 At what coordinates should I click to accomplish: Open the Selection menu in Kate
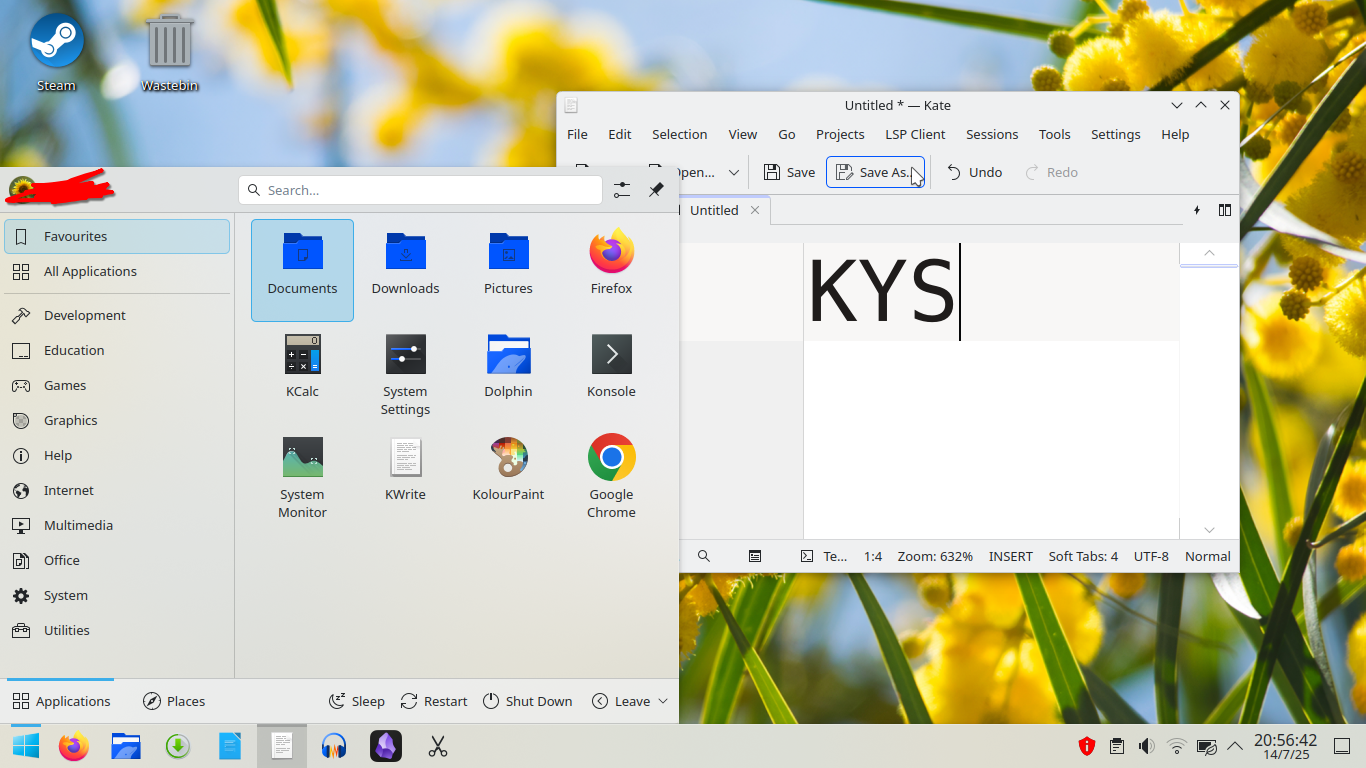point(679,134)
